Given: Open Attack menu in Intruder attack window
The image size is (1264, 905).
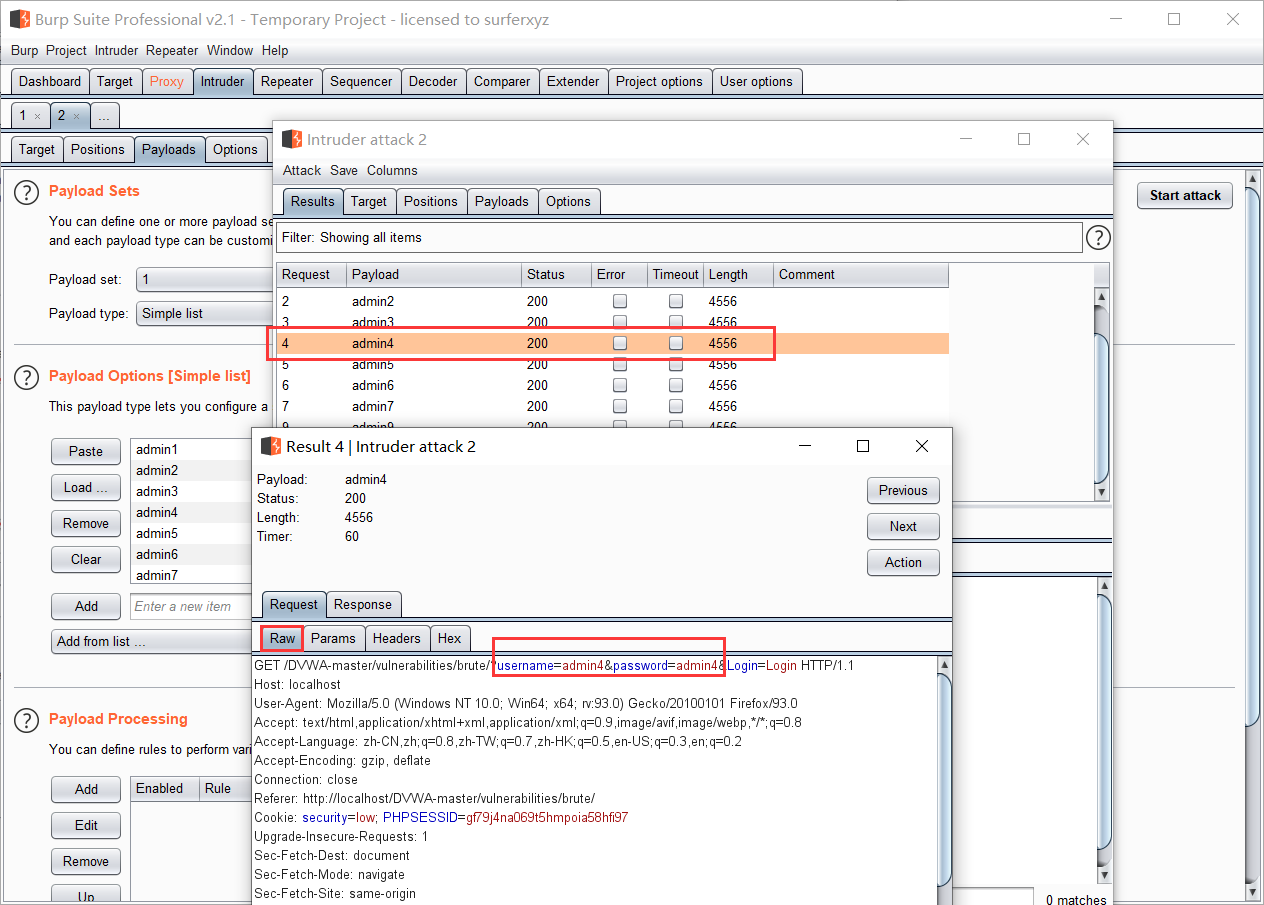Looking at the screenshot, I should tap(302, 170).
